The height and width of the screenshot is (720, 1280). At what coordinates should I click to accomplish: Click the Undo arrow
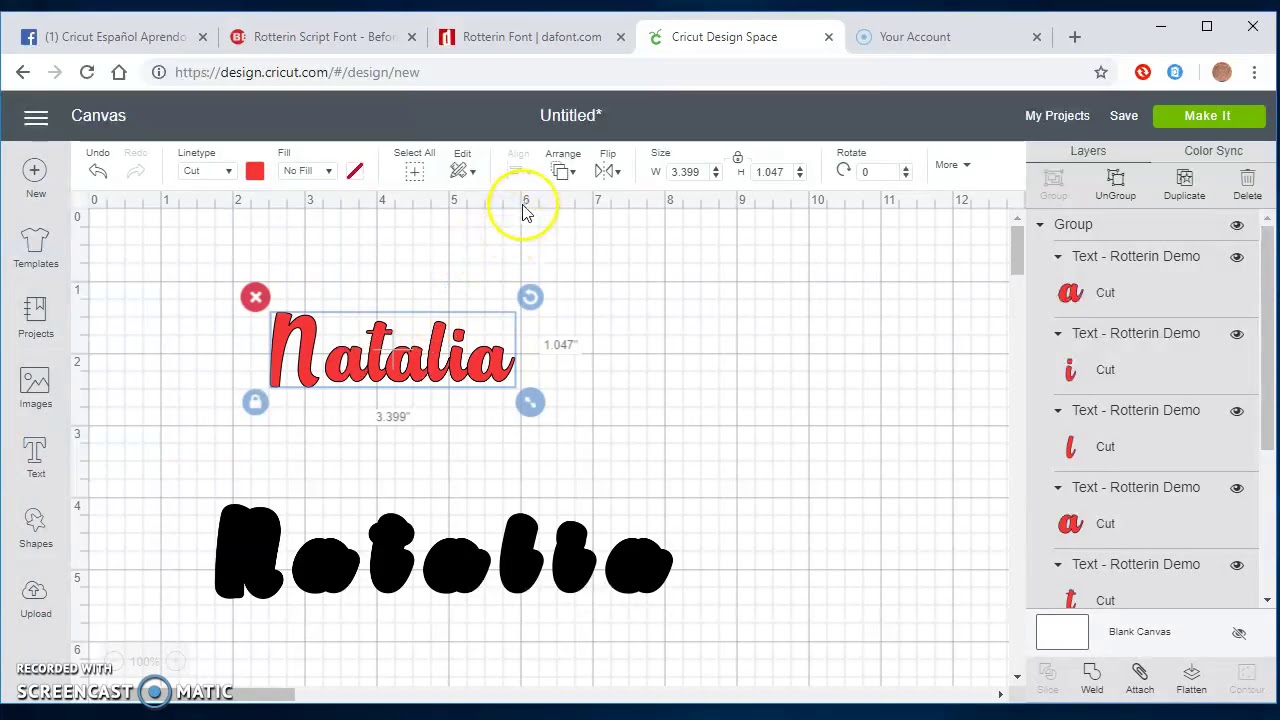click(x=97, y=172)
